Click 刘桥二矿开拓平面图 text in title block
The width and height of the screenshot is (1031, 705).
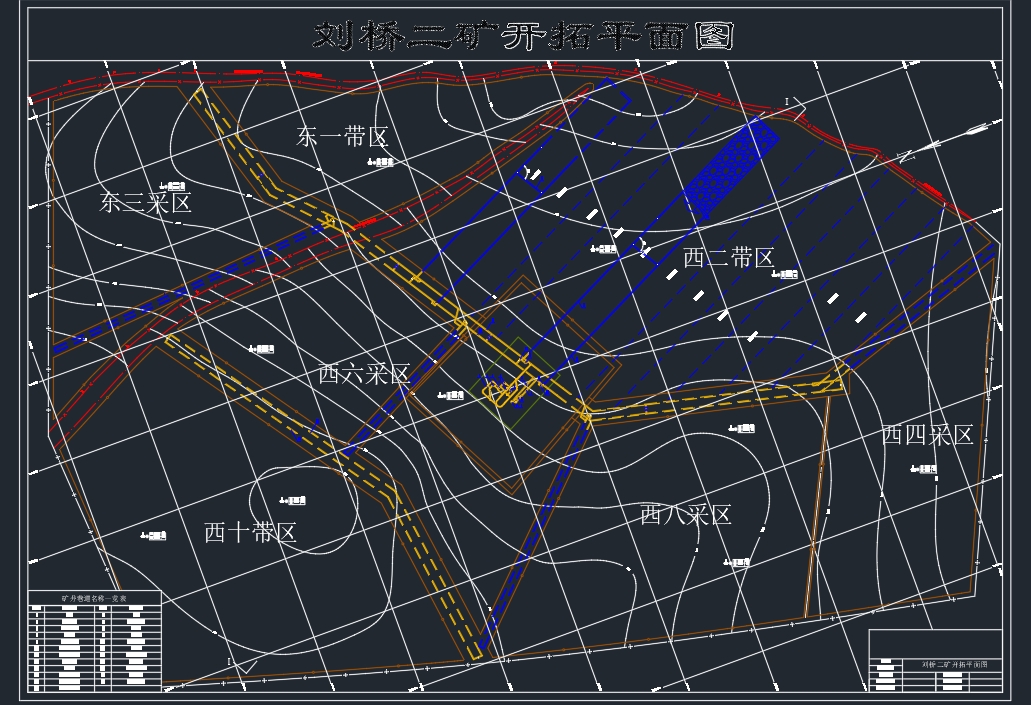[x=954, y=664]
